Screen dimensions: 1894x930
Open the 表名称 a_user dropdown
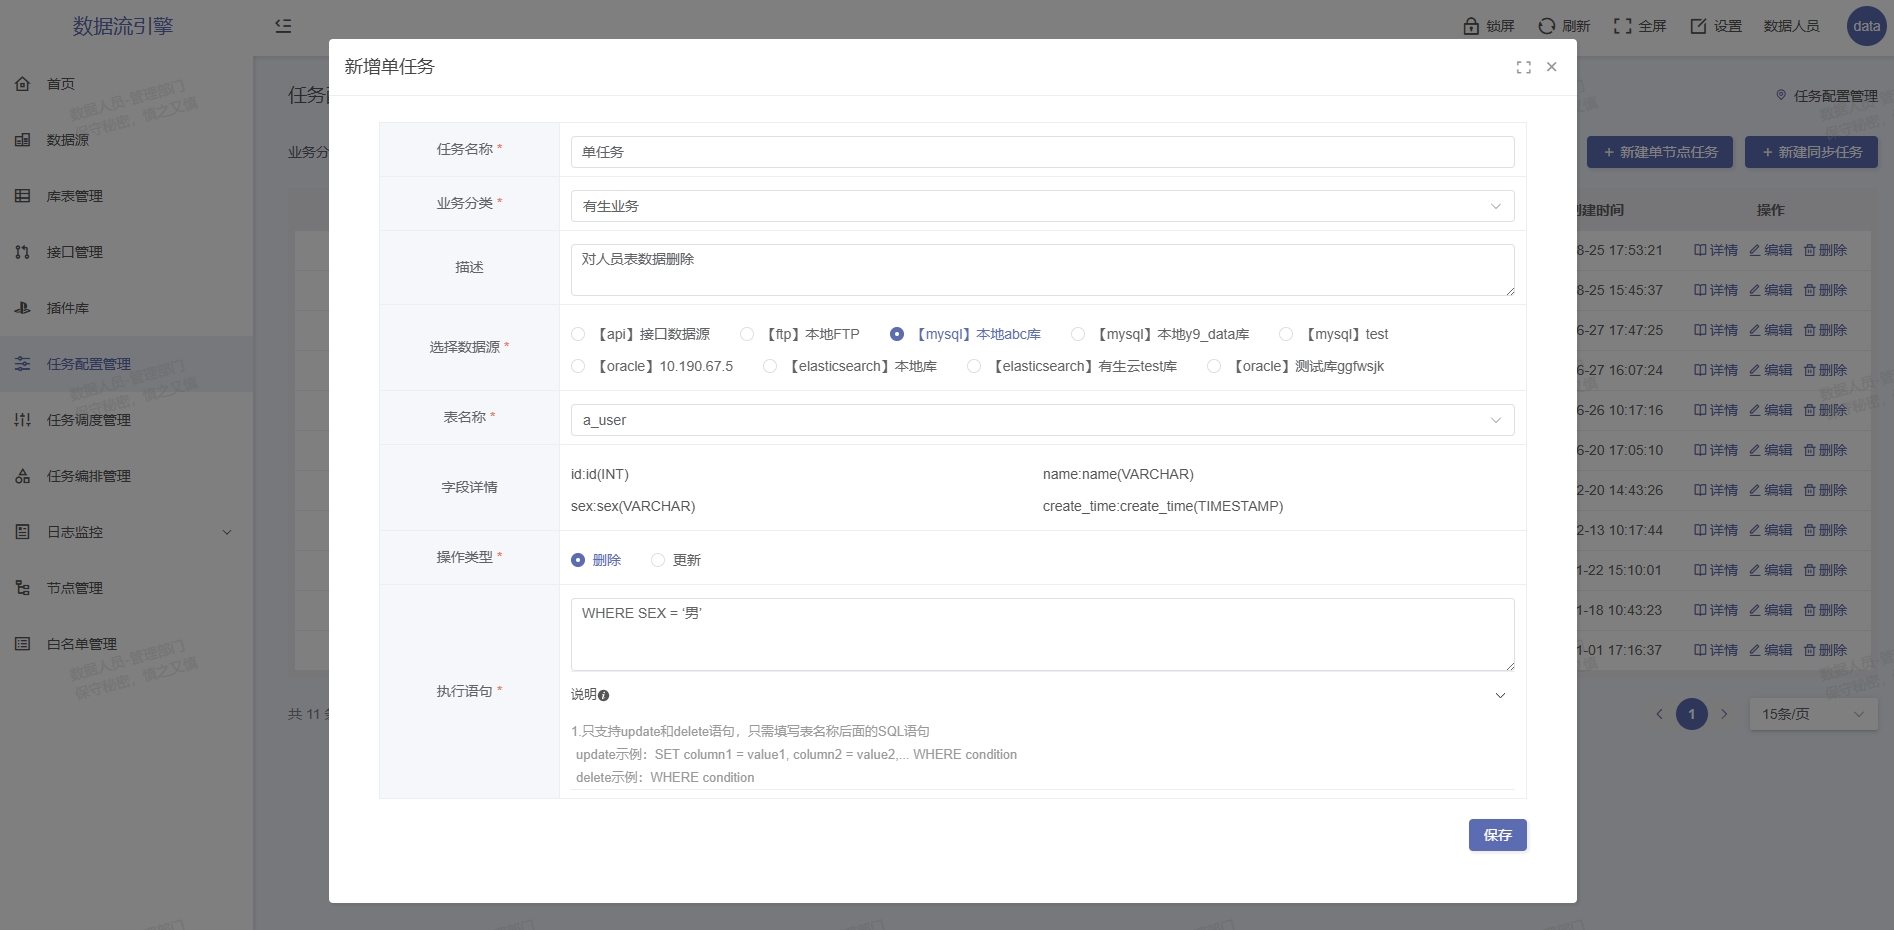click(x=1042, y=420)
